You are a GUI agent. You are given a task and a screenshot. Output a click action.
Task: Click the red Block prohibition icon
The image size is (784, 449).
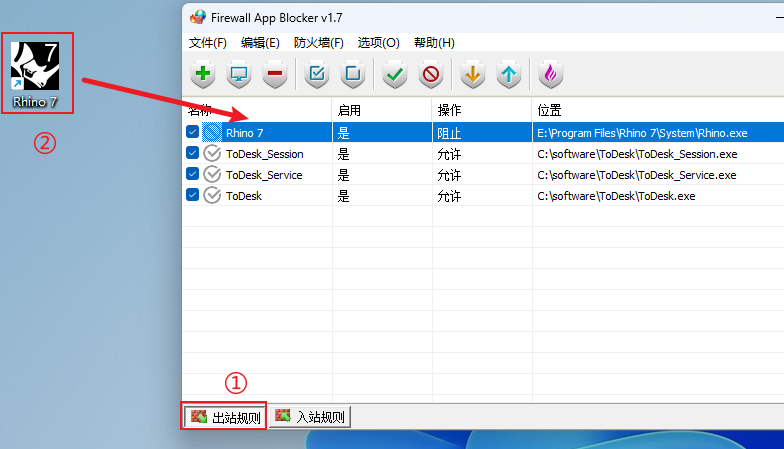[x=431, y=74]
